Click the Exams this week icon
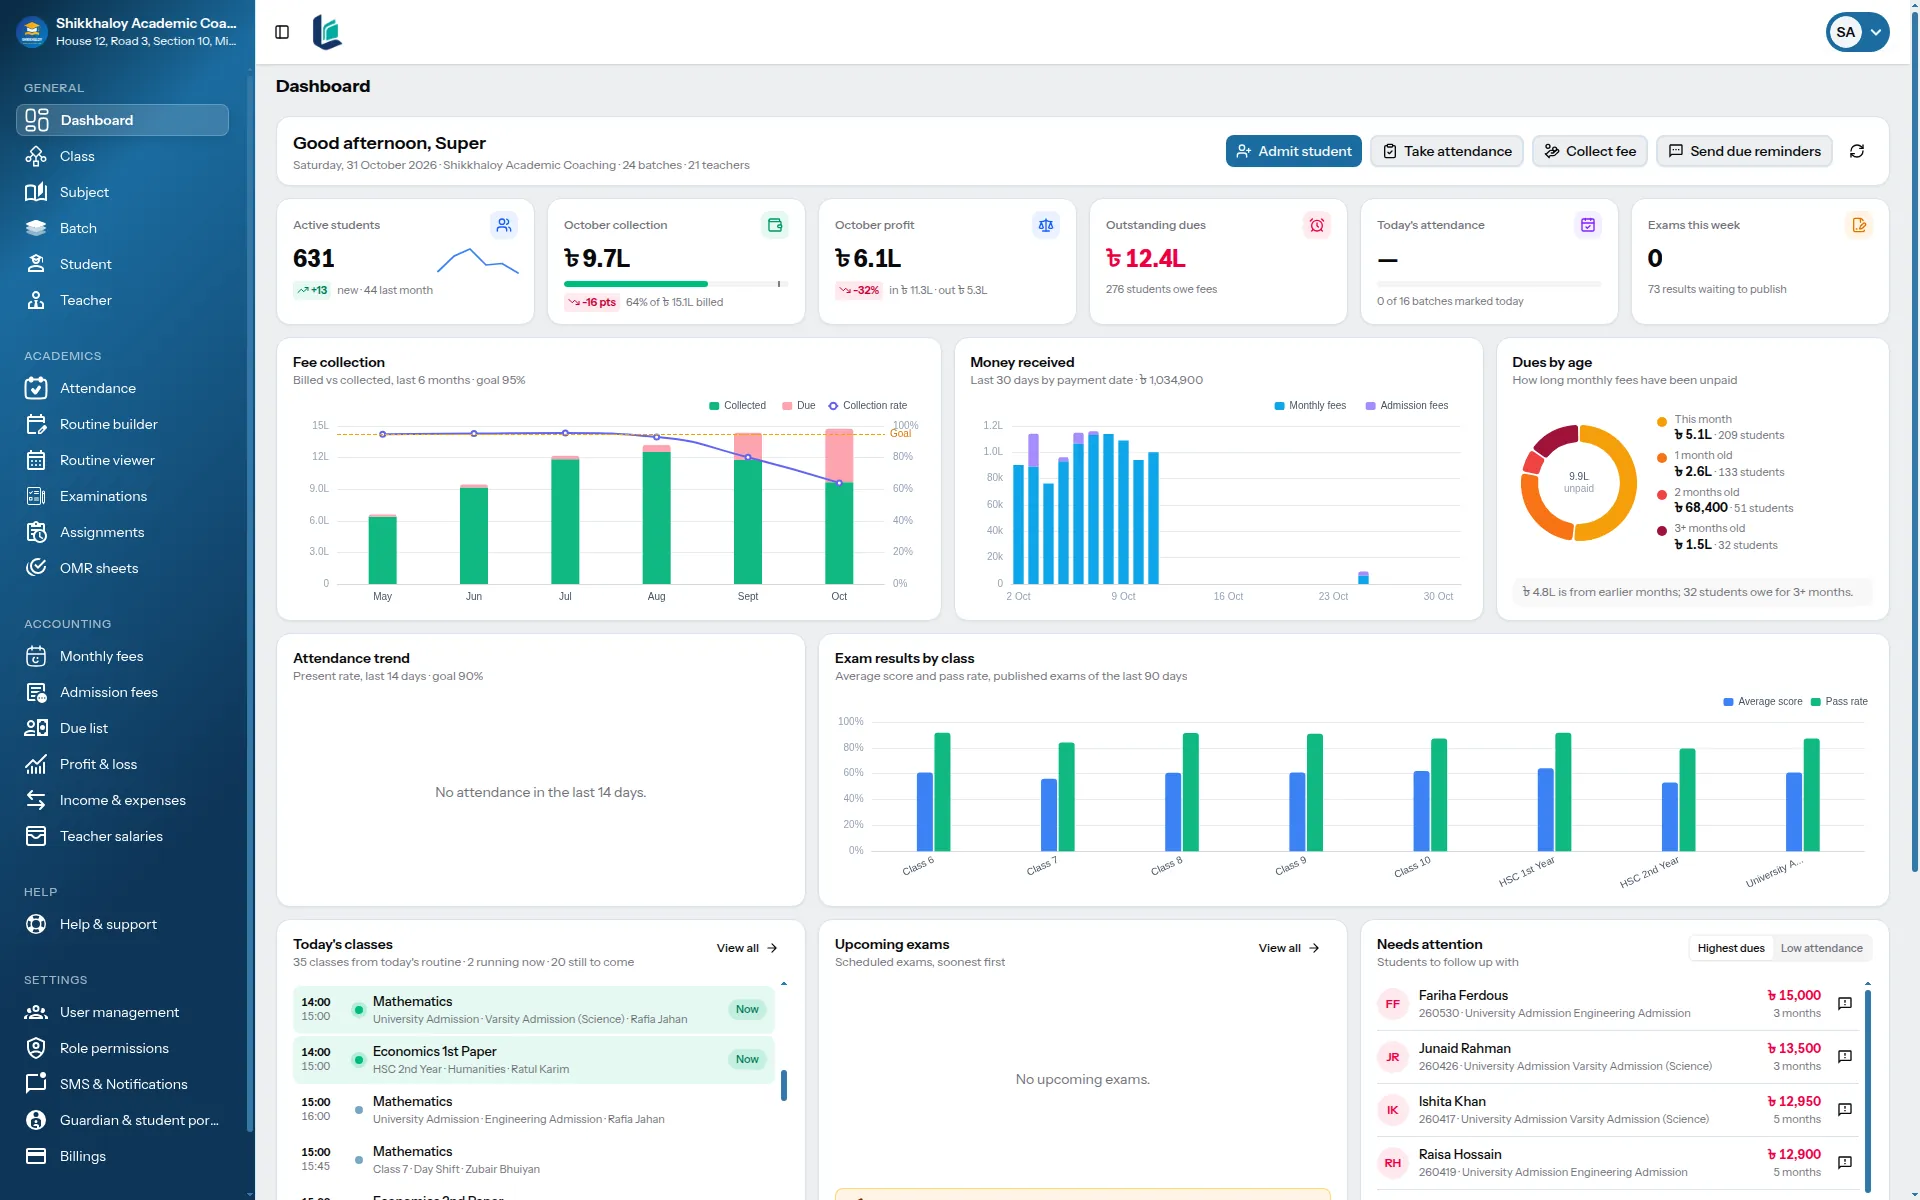The image size is (1920, 1200). pyautogui.click(x=1859, y=225)
